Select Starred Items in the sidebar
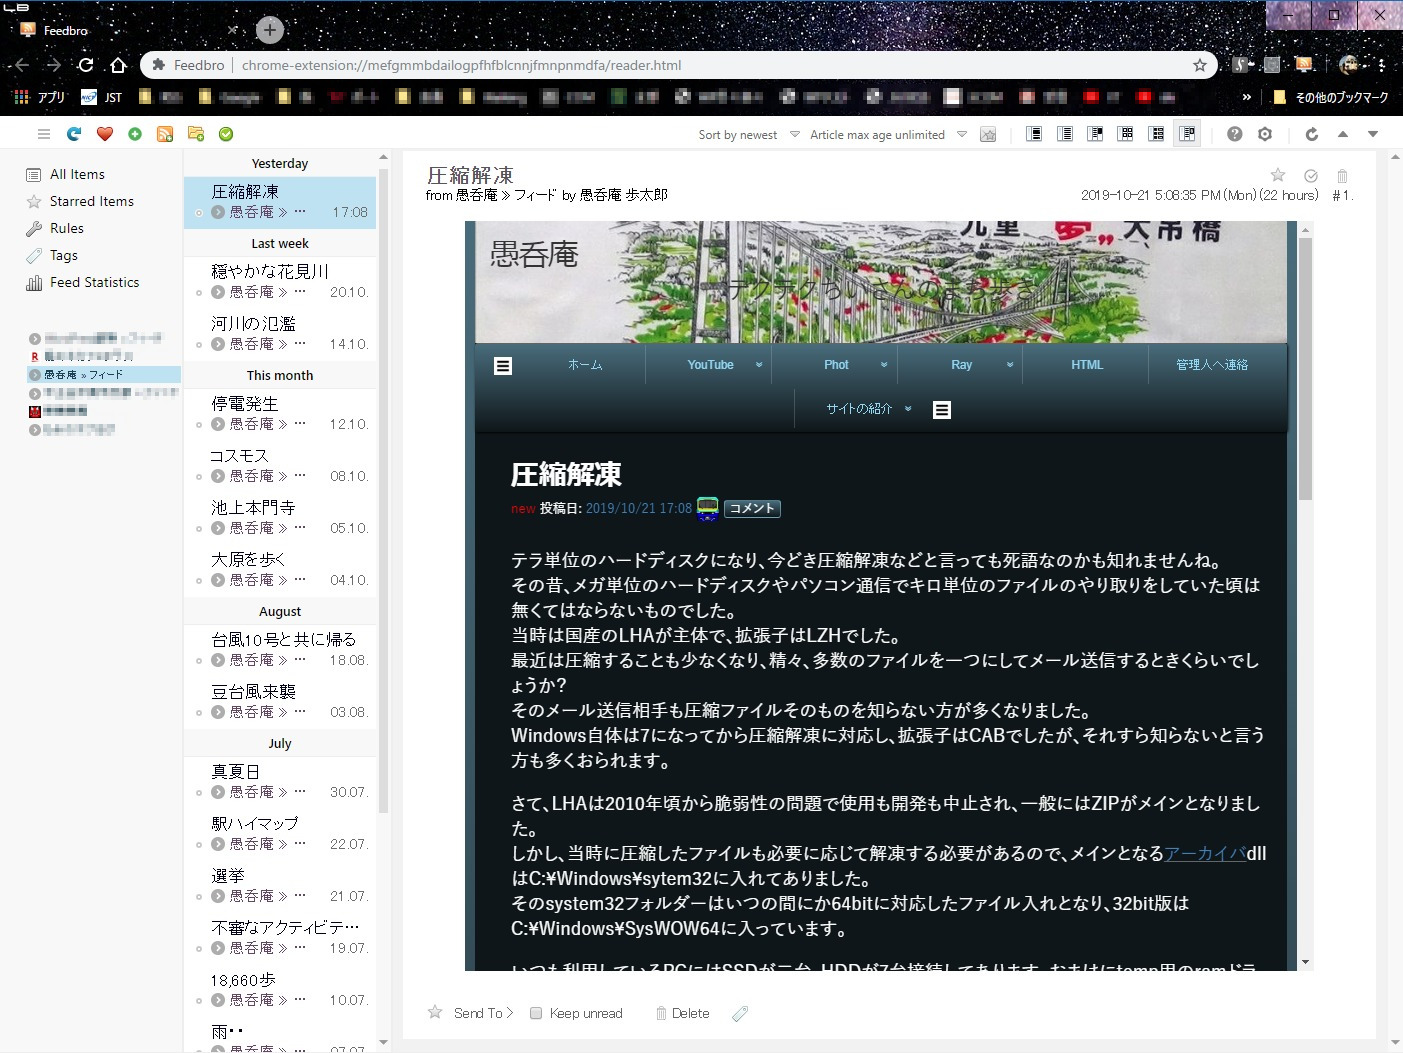The height and width of the screenshot is (1053, 1403). (x=91, y=201)
